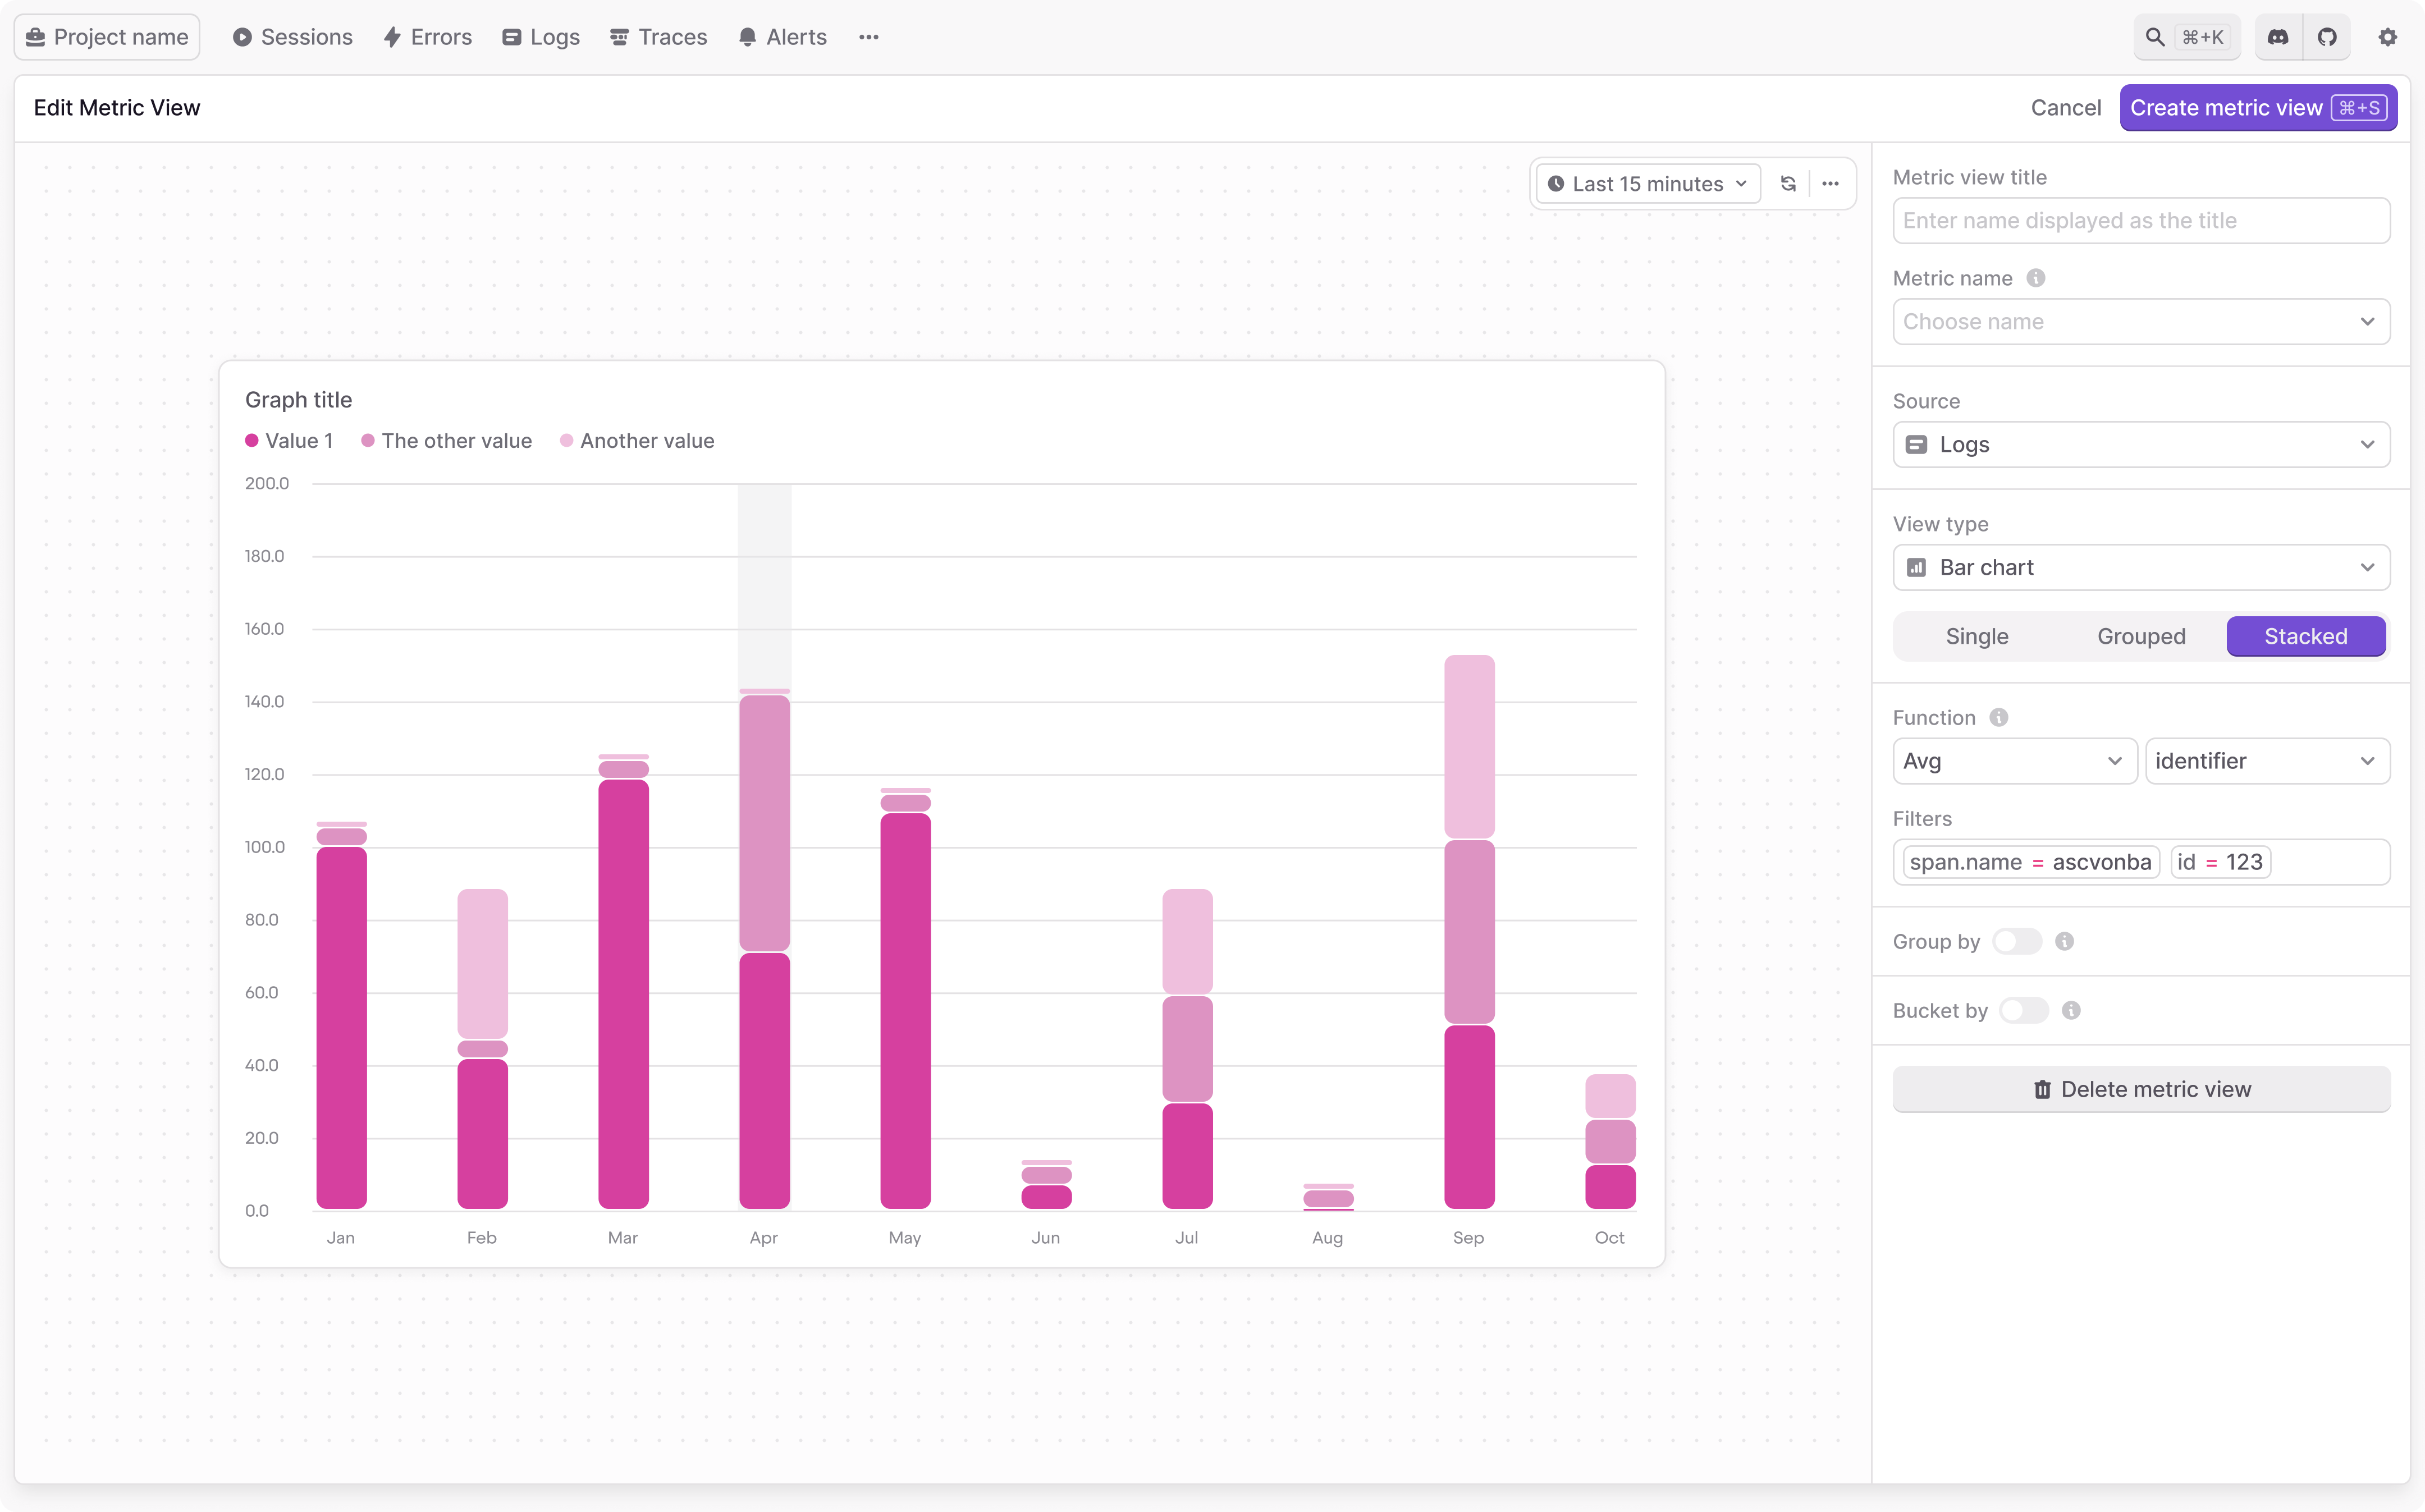Open the Last 15 minutes time selector
Viewport: 2425px width, 1512px height.
[x=1646, y=183]
